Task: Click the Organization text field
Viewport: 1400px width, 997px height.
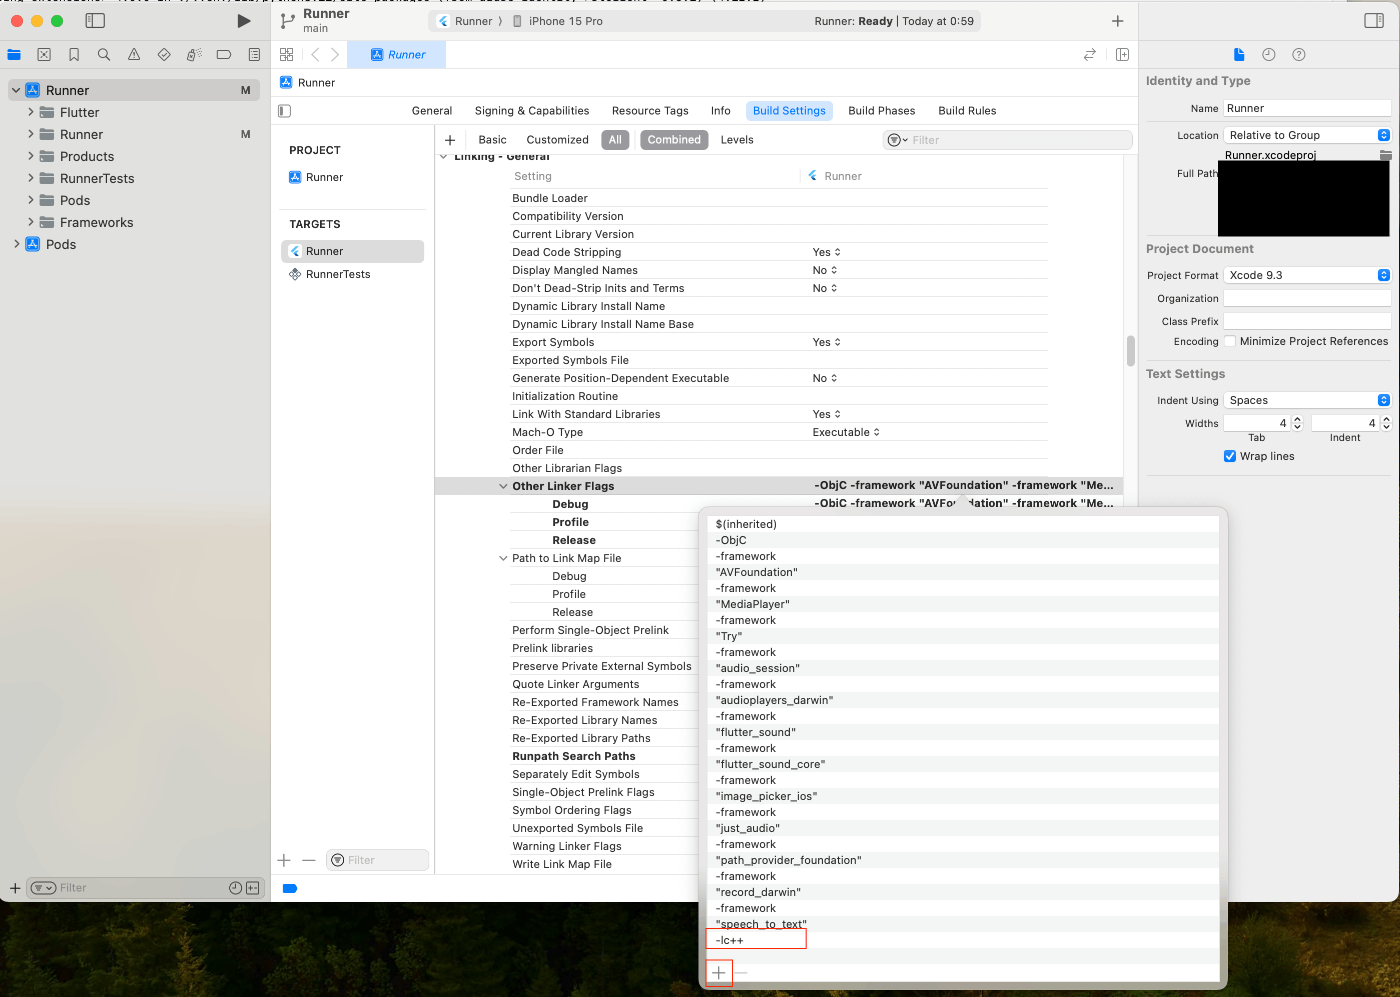Action: point(1308,298)
